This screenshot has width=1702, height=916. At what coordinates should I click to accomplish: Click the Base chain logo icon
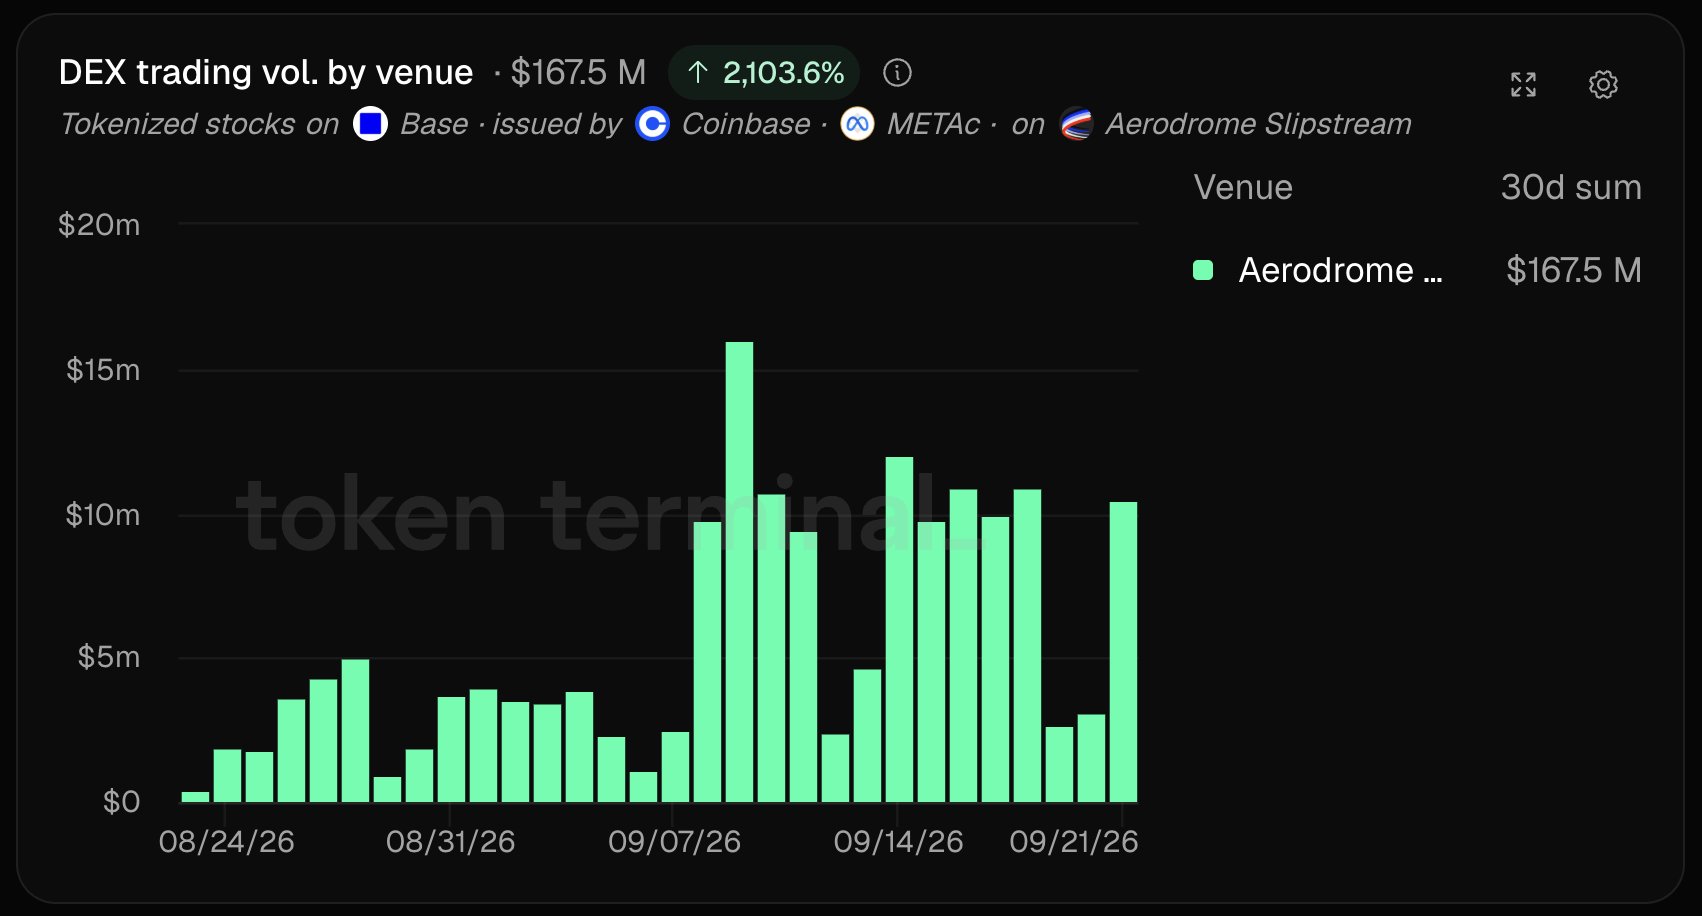[x=371, y=124]
